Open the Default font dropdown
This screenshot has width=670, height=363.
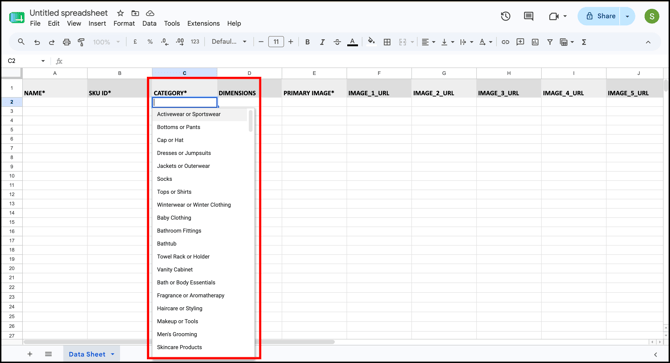(229, 42)
